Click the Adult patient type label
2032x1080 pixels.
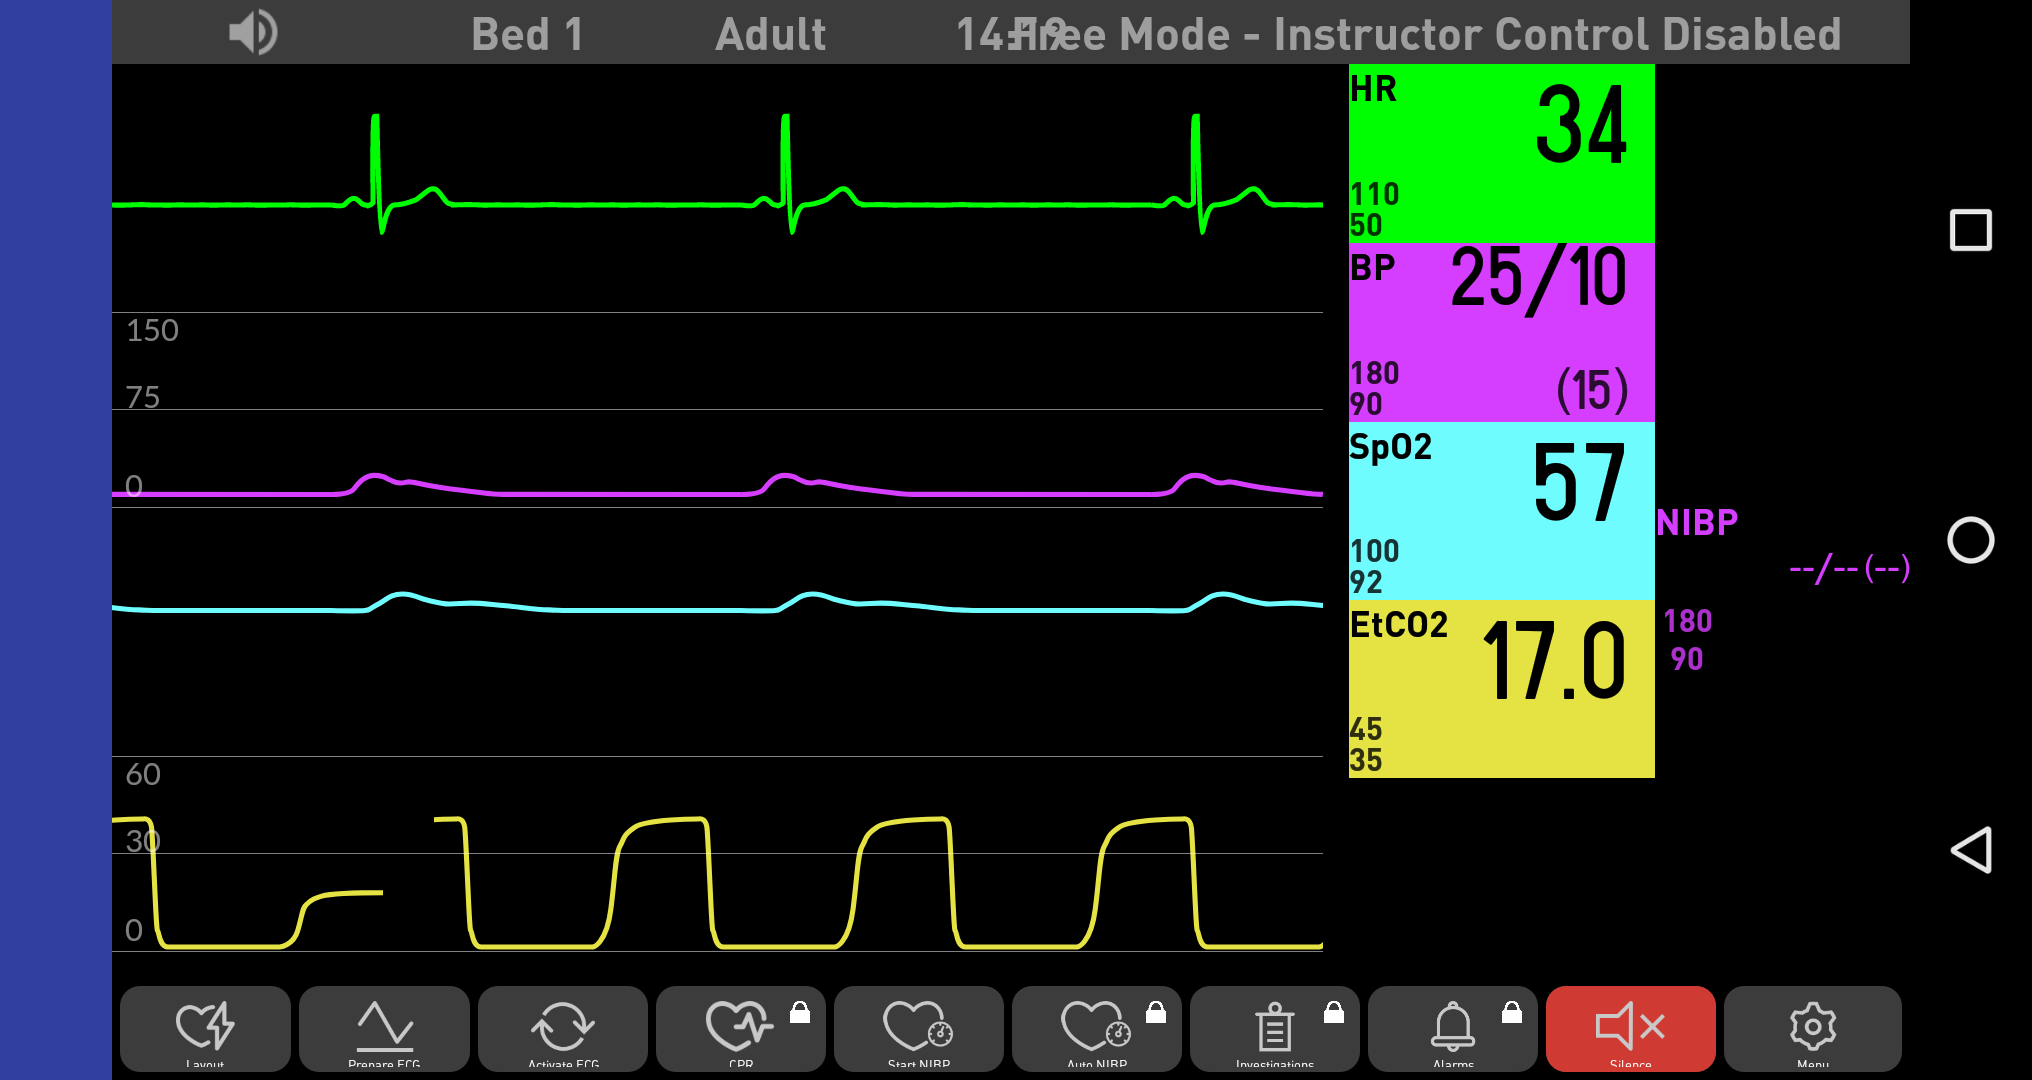pos(770,34)
